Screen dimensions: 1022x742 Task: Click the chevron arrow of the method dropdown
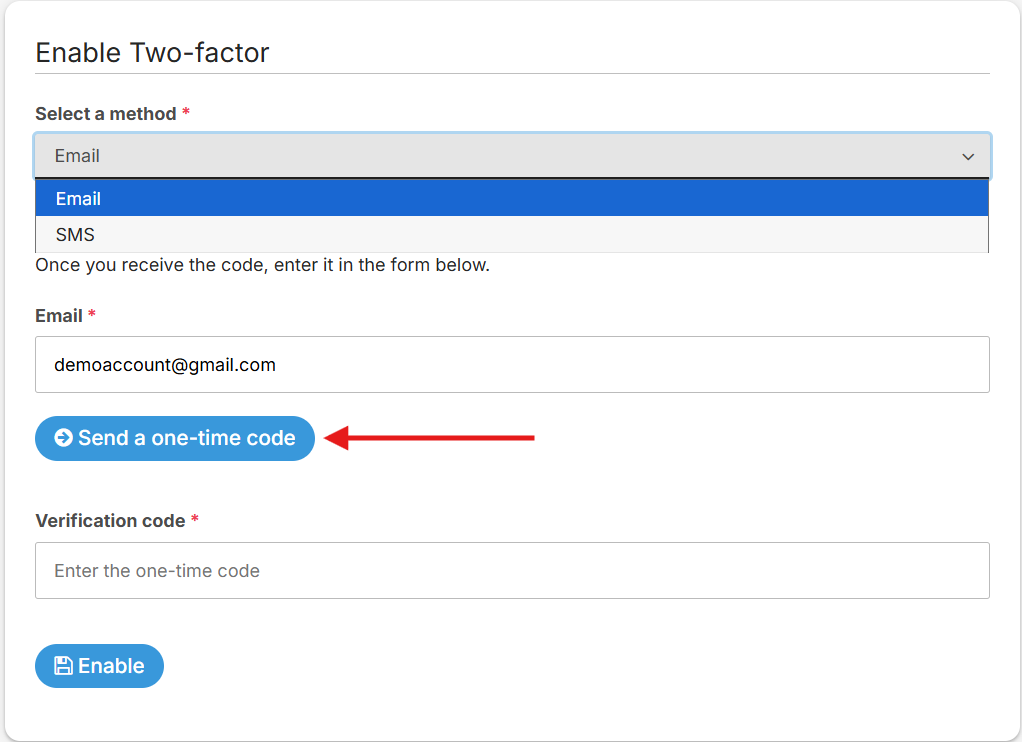pyautogui.click(x=967, y=157)
